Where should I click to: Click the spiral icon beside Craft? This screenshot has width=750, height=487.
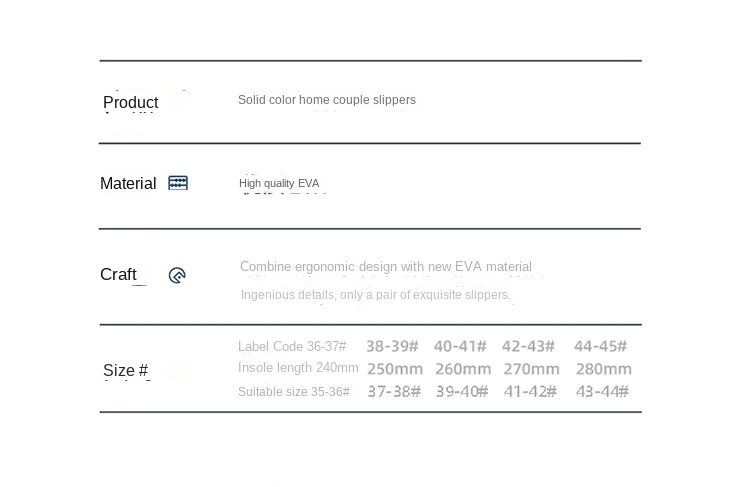(177, 275)
